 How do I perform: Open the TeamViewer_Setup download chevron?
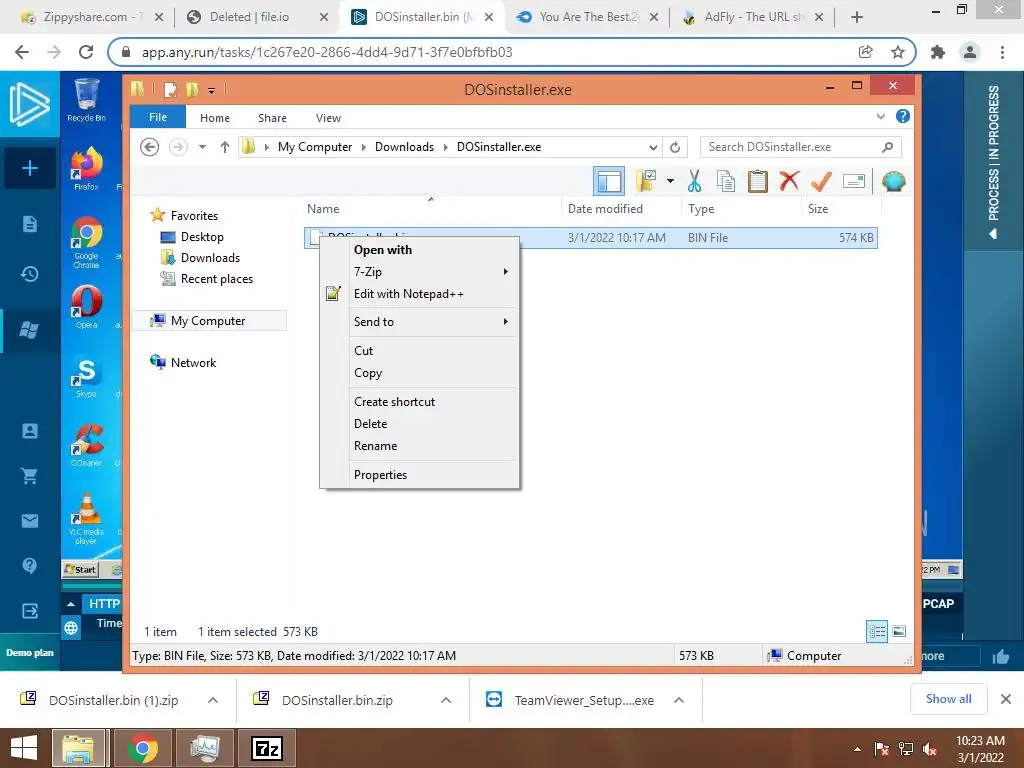679,700
